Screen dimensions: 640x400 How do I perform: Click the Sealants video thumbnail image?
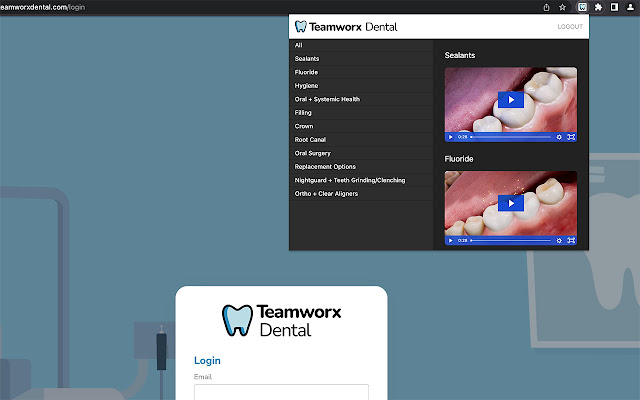tap(511, 104)
